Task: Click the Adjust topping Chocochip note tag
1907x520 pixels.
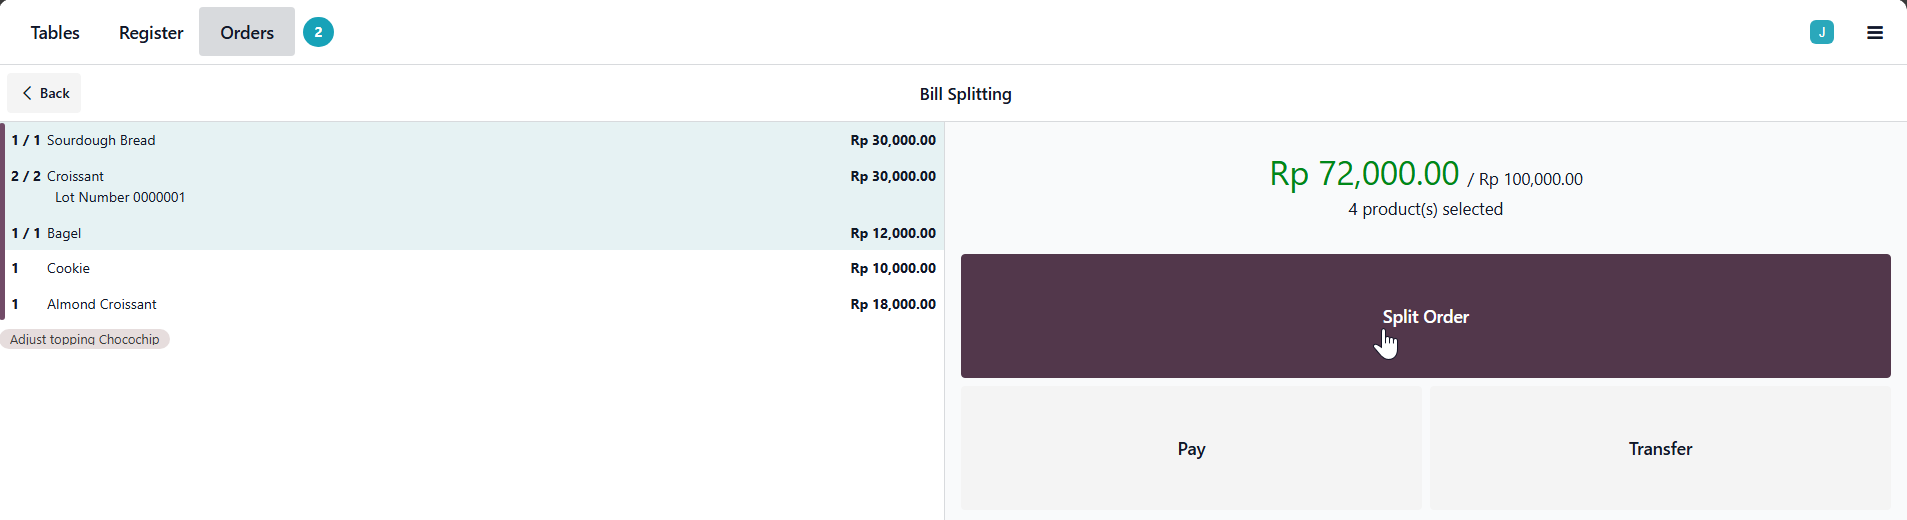Action: point(85,339)
